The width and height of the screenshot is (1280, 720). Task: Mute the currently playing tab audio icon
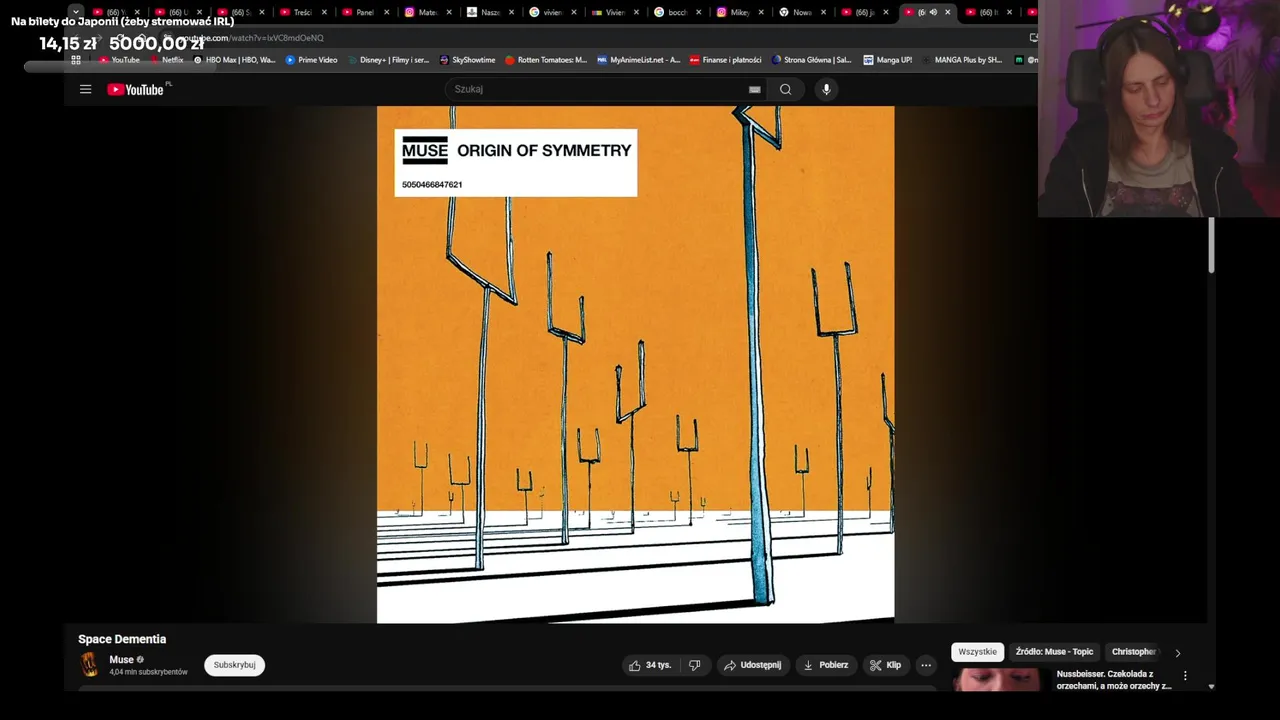coord(934,12)
